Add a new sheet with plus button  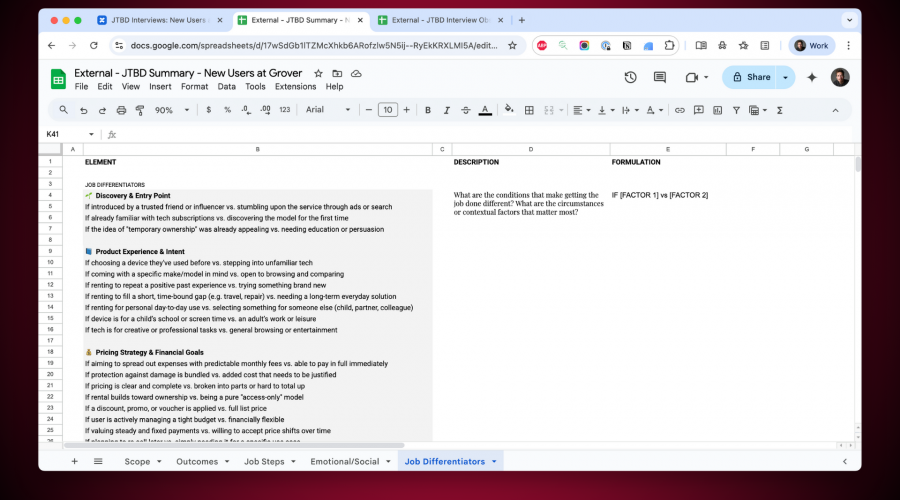[x=74, y=461]
